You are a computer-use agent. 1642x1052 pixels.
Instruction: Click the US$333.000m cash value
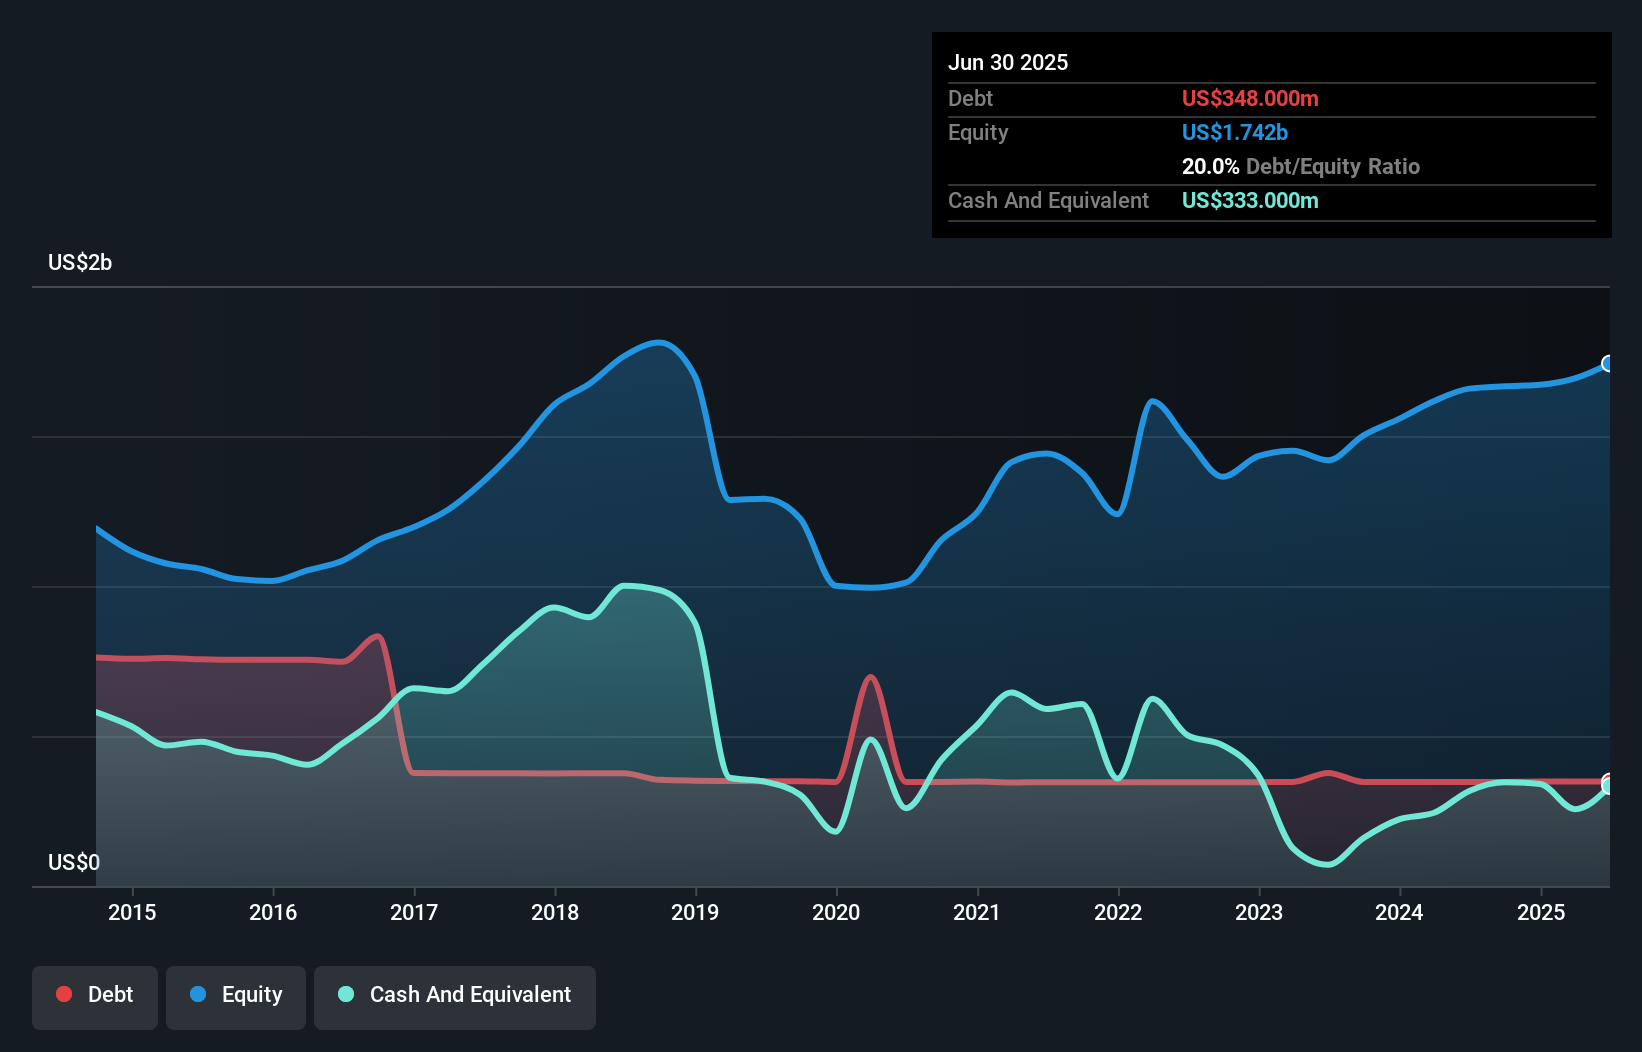[x=1250, y=200]
